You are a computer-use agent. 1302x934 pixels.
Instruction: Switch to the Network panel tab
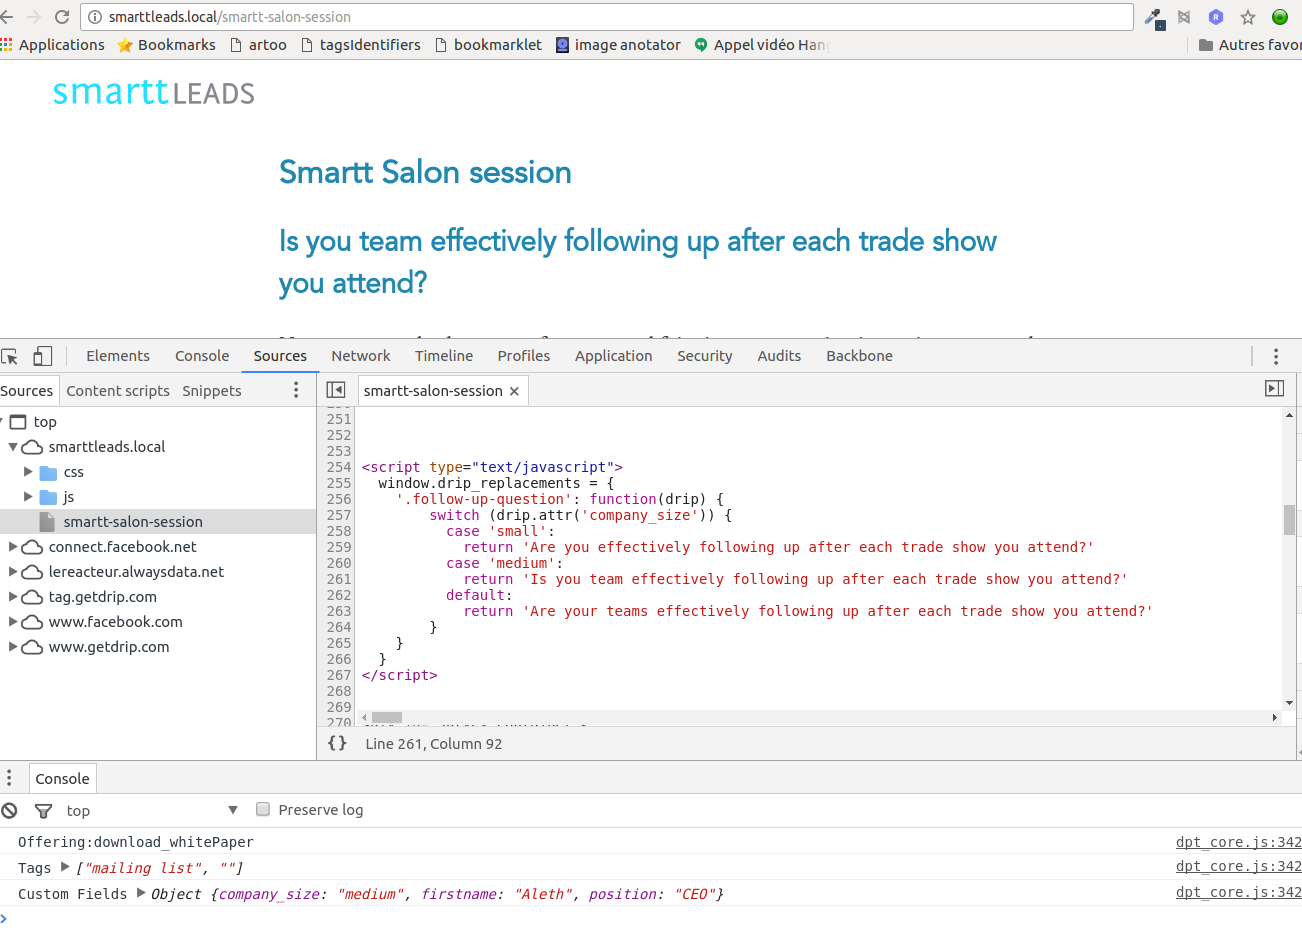pos(361,356)
